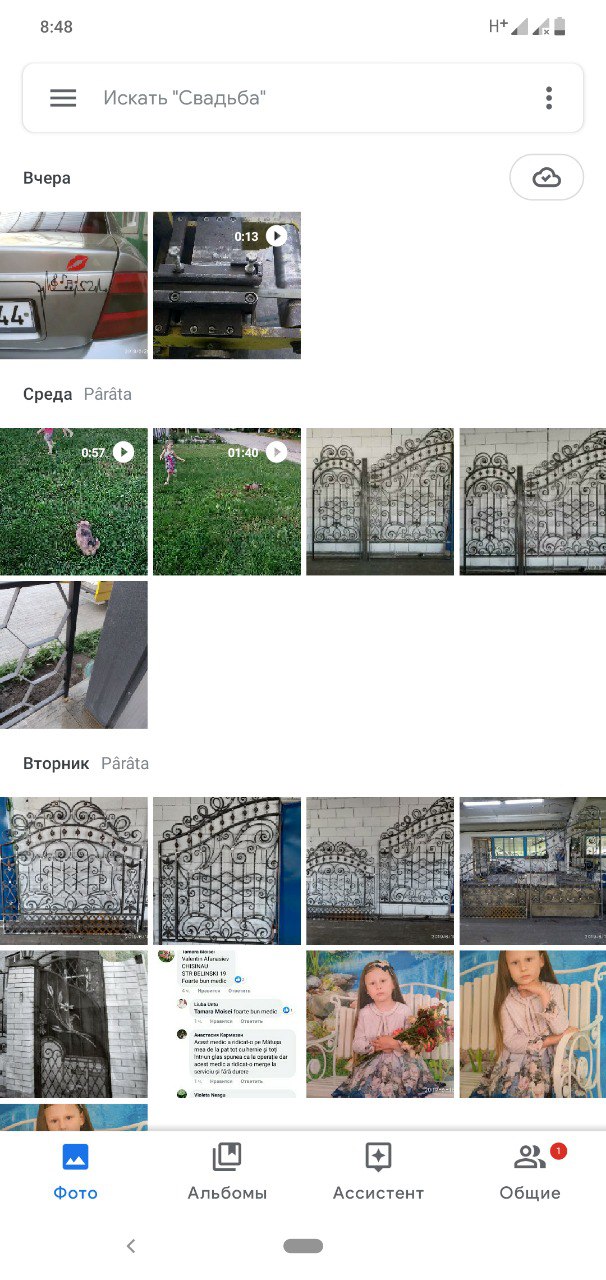Tap the Вторник Pârâta section header

pyautogui.click(x=86, y=763)
